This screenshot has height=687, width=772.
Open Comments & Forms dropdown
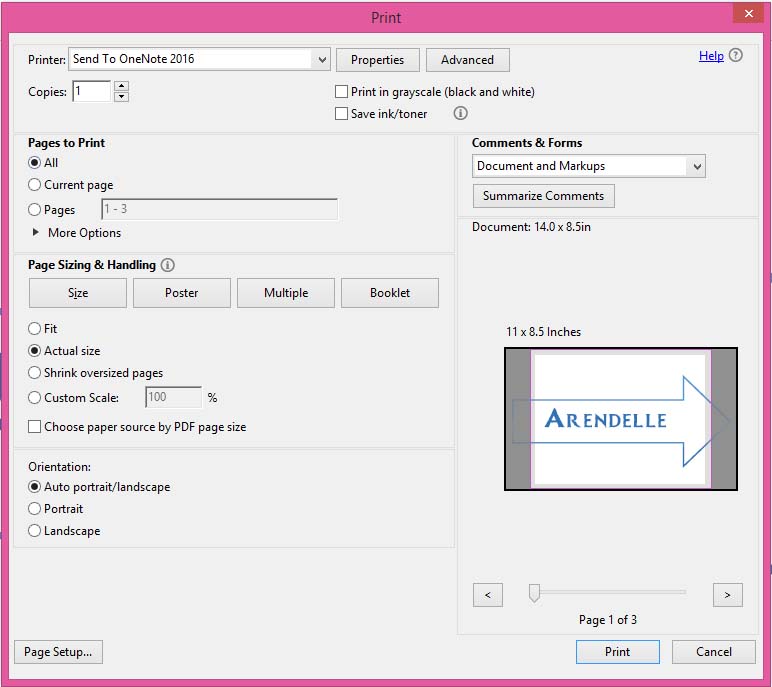click(697, 166)
